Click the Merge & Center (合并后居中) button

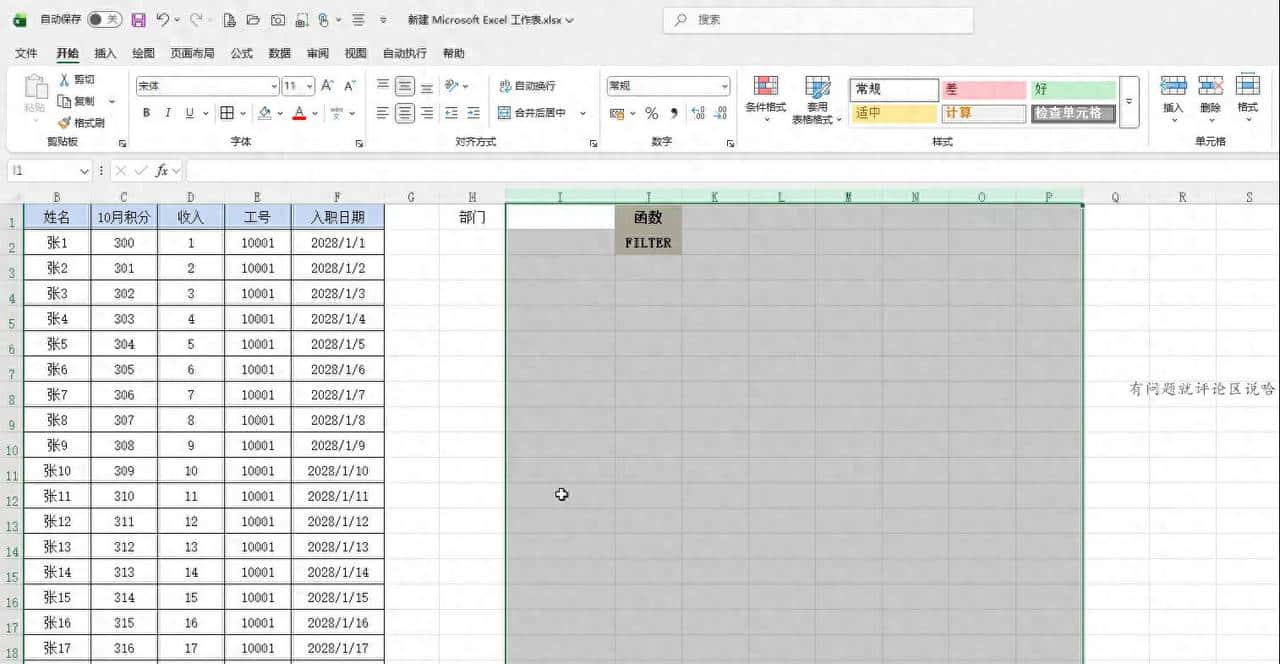point(532,113)
